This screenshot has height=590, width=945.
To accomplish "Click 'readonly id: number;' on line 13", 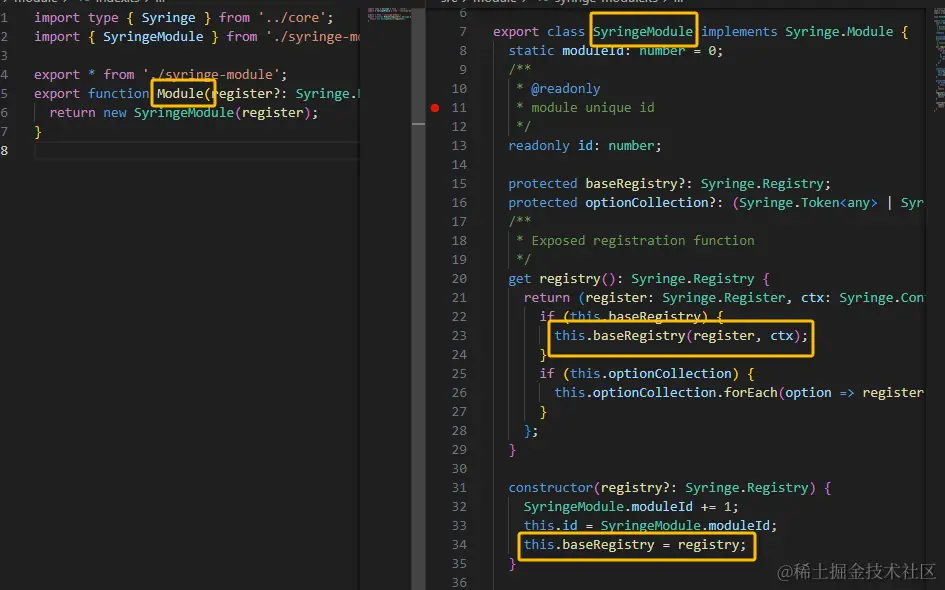I will click(585, 146).
